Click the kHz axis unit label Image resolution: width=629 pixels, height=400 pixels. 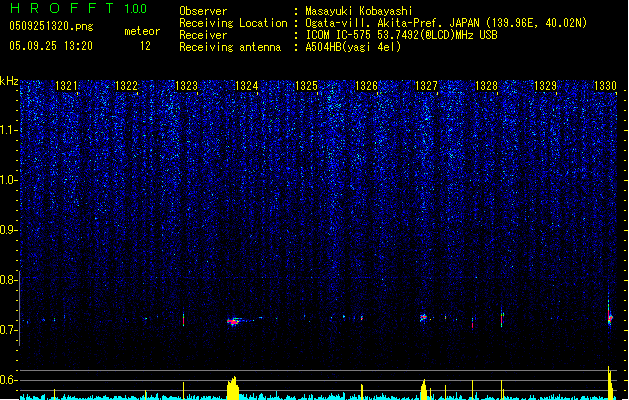pos(9,81)
